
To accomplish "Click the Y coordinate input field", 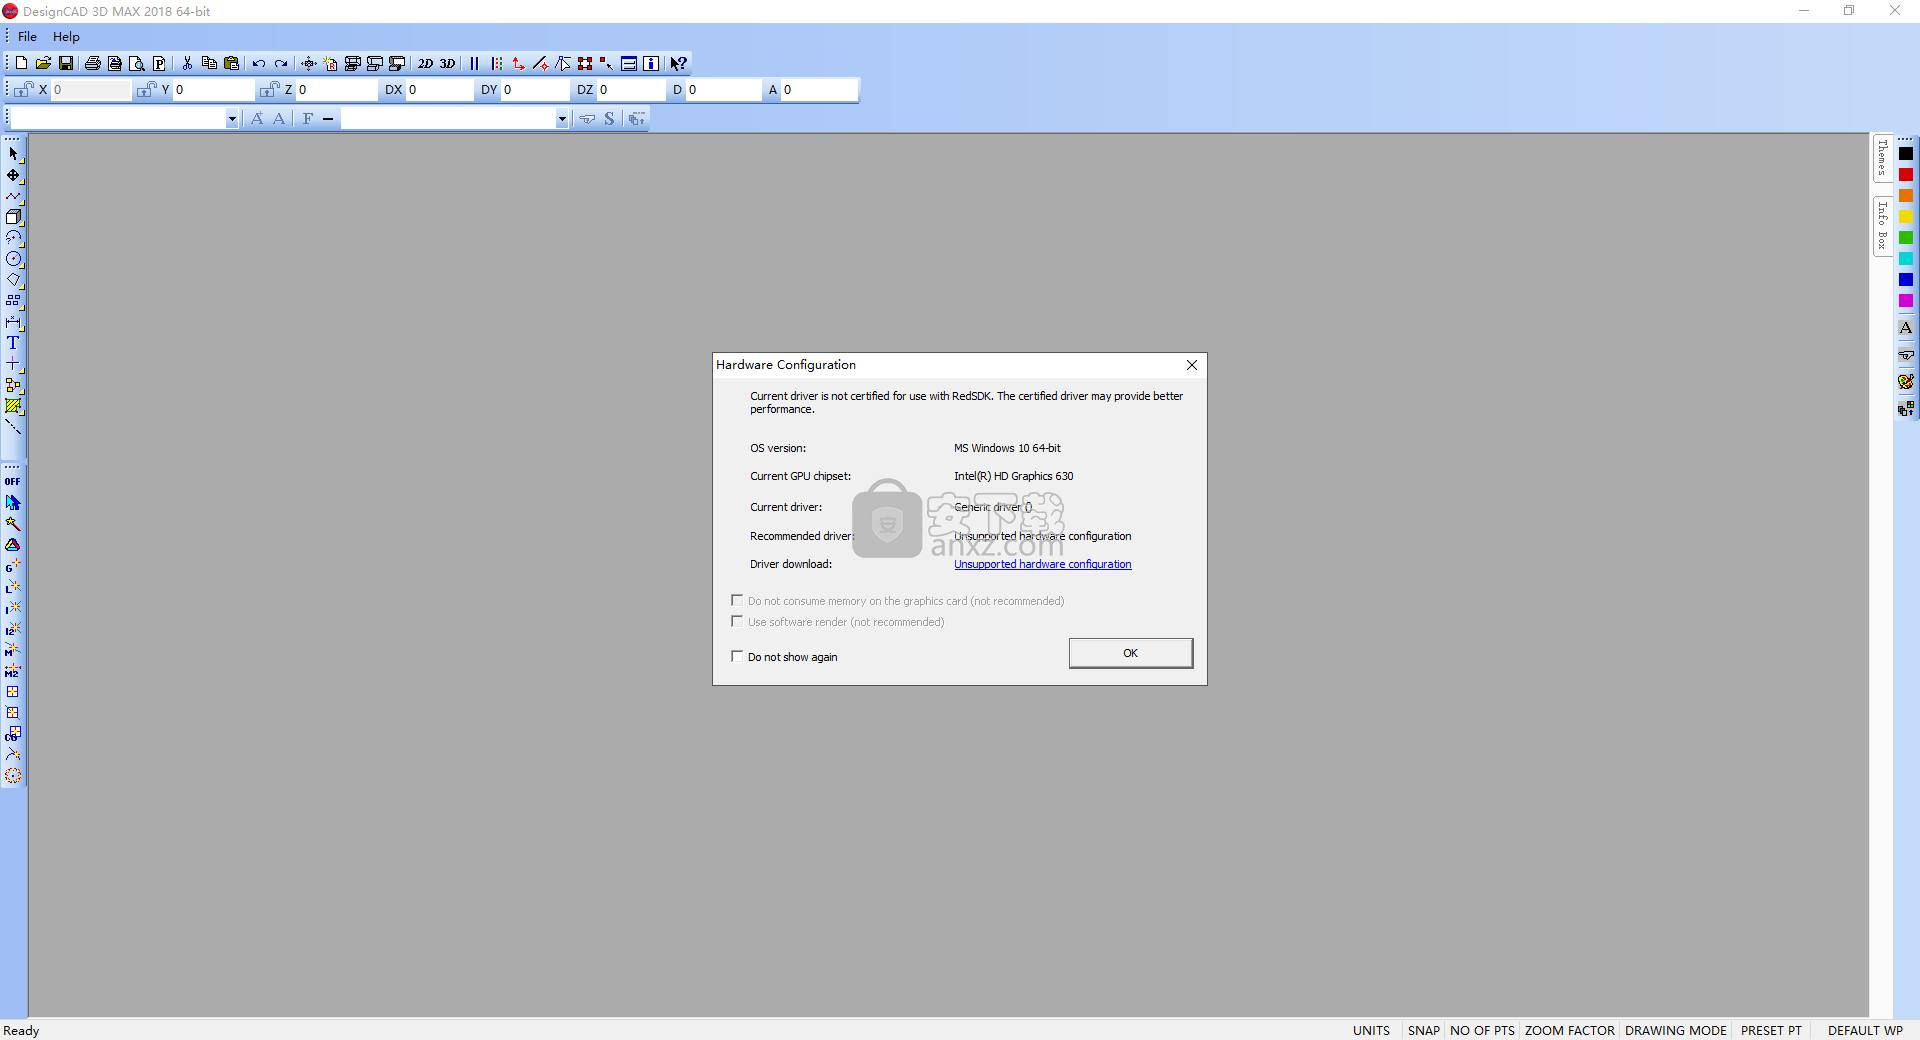I will [213, 90].
